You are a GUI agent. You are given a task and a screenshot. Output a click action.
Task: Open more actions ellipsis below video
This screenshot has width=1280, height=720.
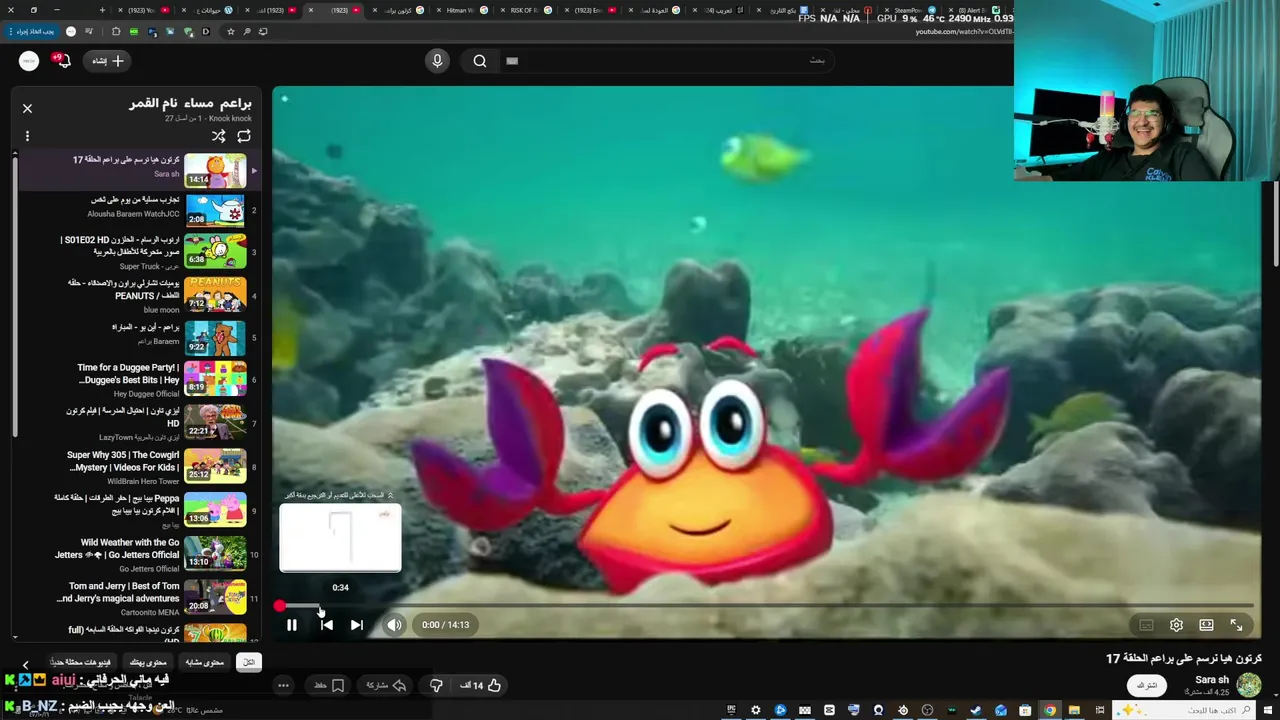pos(284,685)
